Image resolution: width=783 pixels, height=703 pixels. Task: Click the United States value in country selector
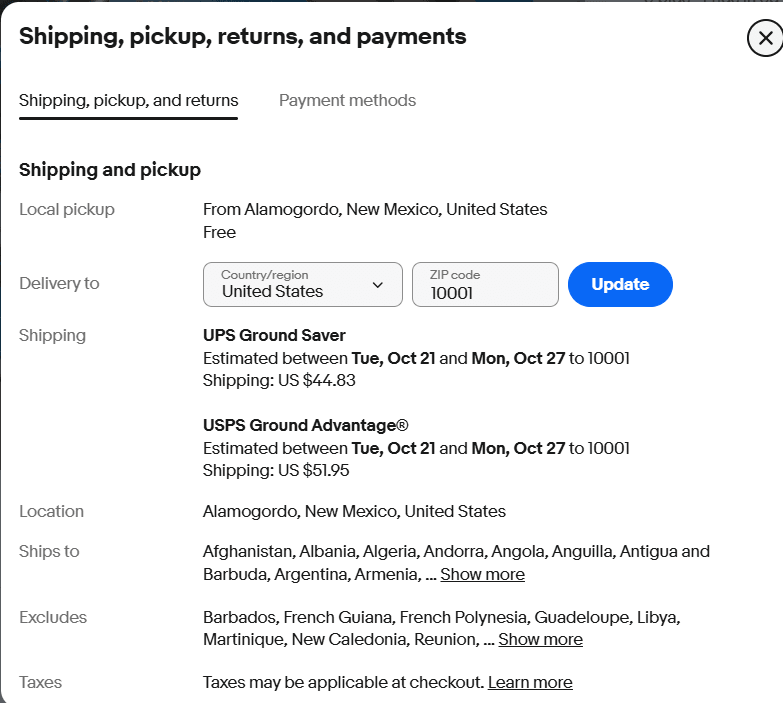pyautogui.click(x=273, y=291)
